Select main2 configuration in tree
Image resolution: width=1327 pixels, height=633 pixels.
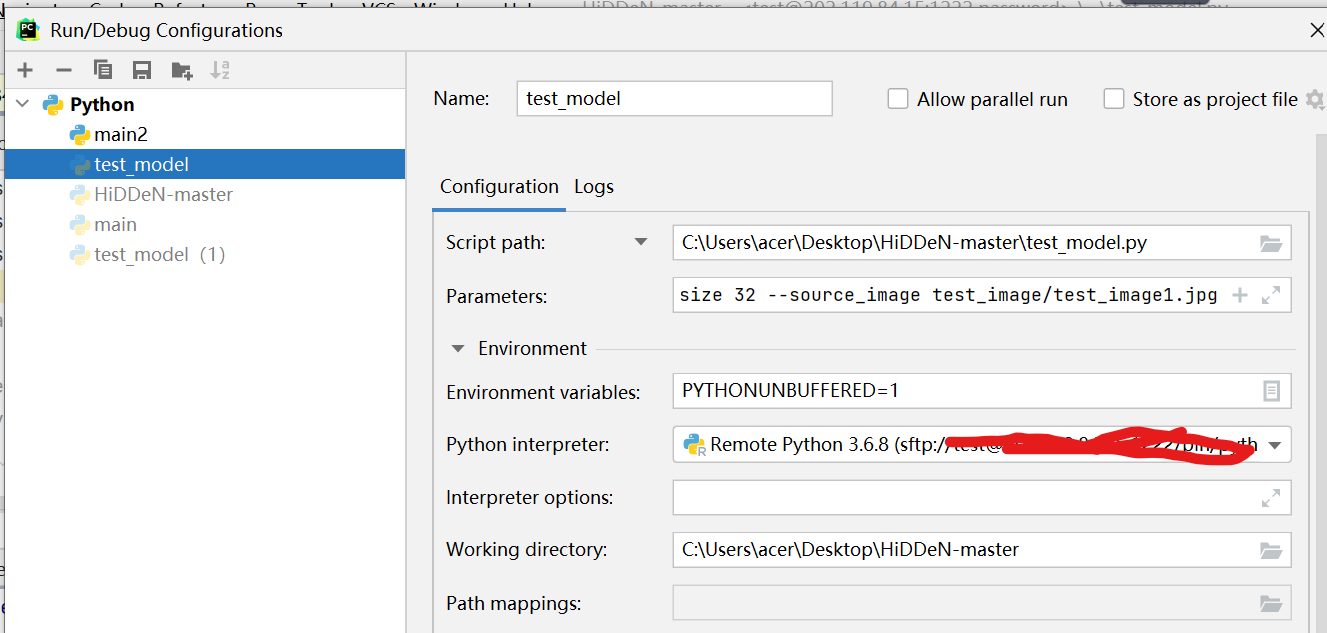click(121, 134)
